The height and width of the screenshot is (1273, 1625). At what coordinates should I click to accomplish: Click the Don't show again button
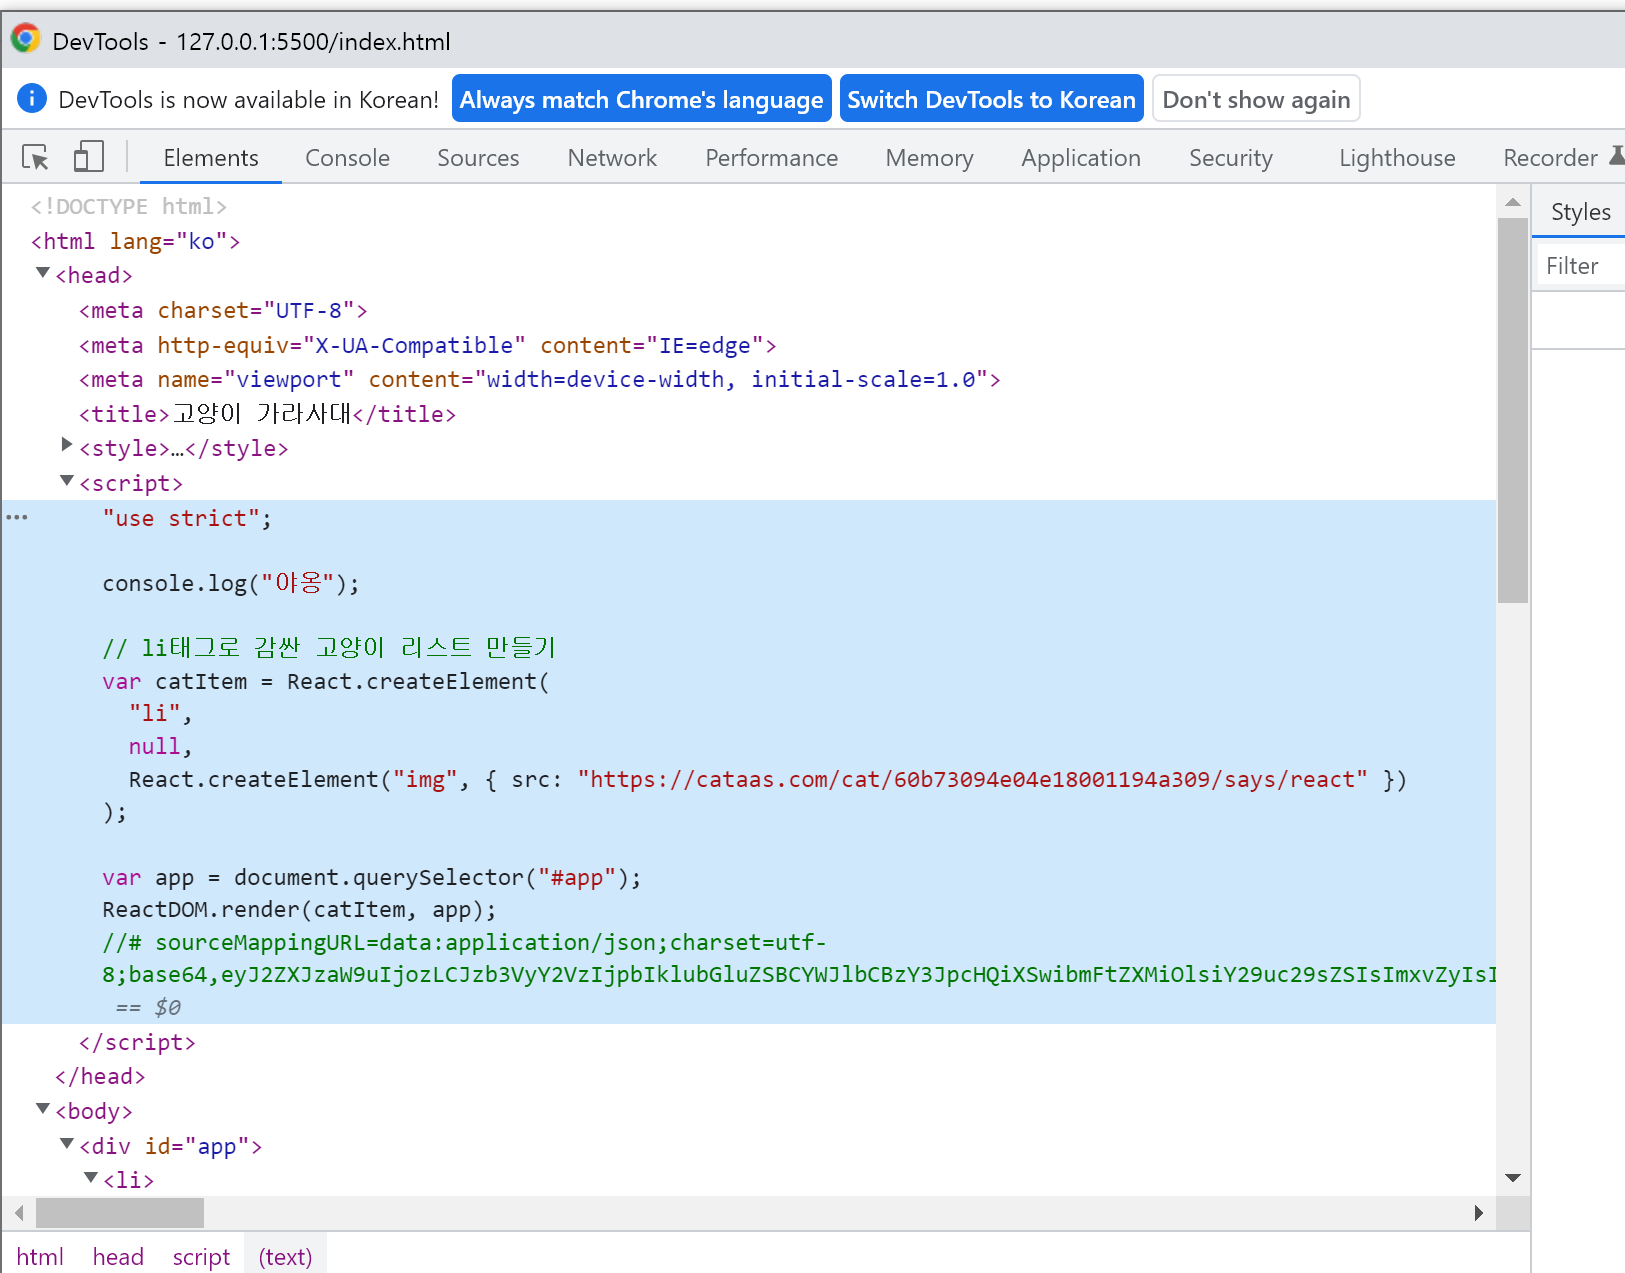[x=1256, y=99]
